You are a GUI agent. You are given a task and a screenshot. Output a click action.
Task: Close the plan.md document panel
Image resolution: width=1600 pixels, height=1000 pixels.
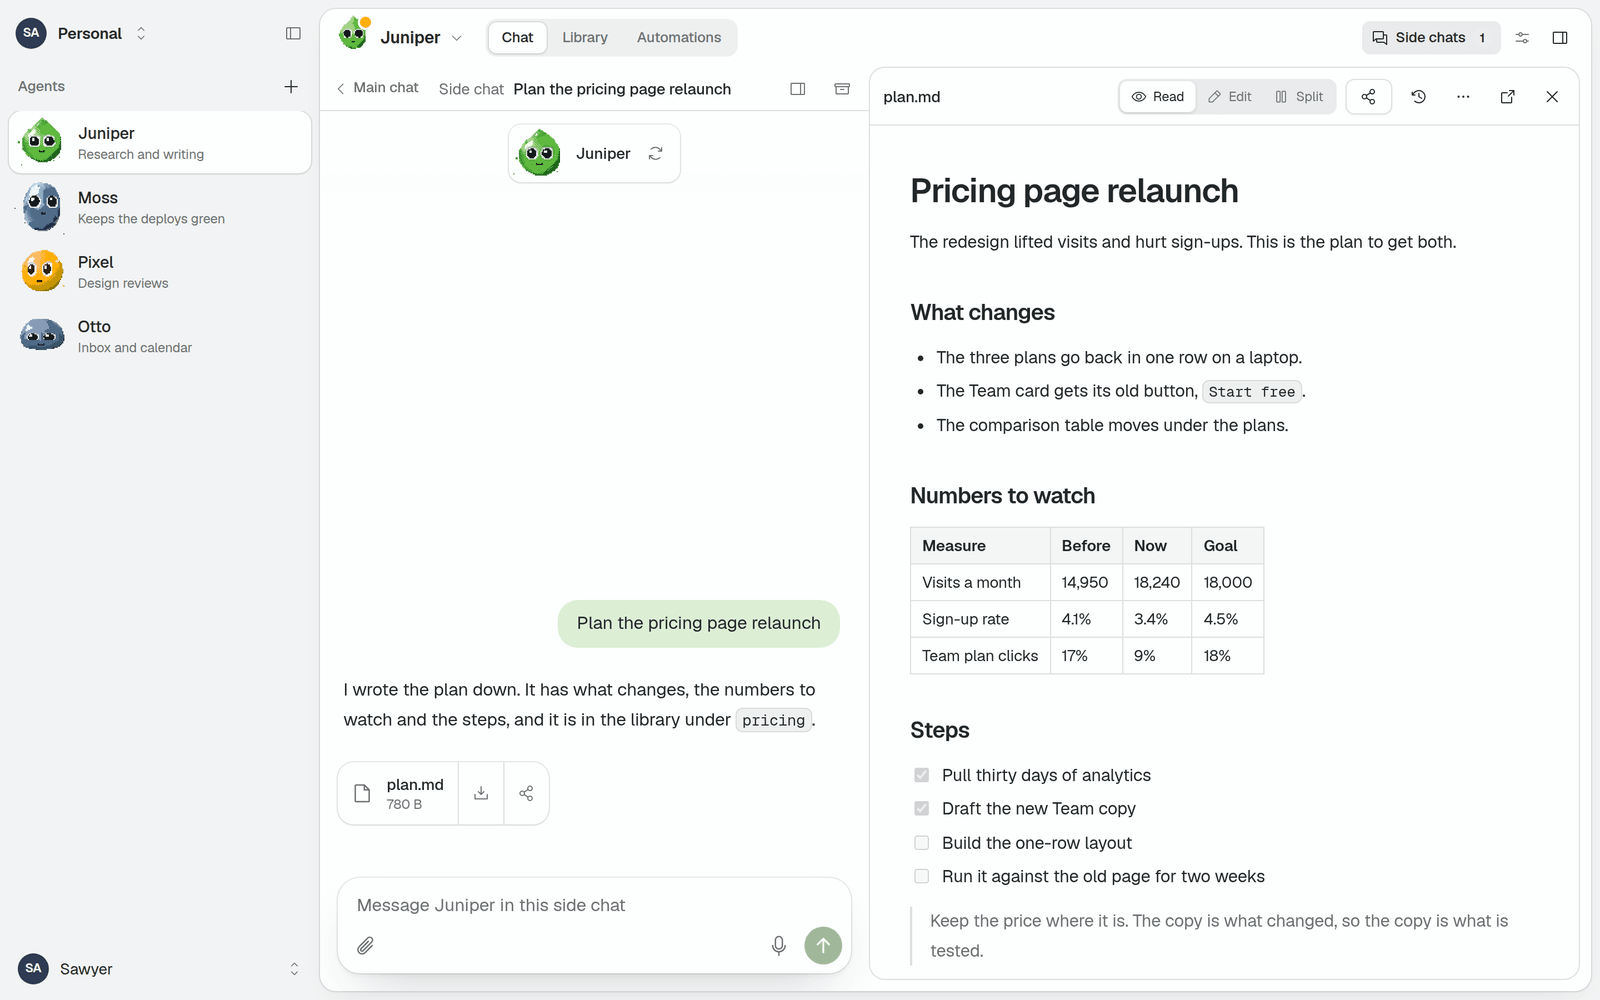point(1552,97)
